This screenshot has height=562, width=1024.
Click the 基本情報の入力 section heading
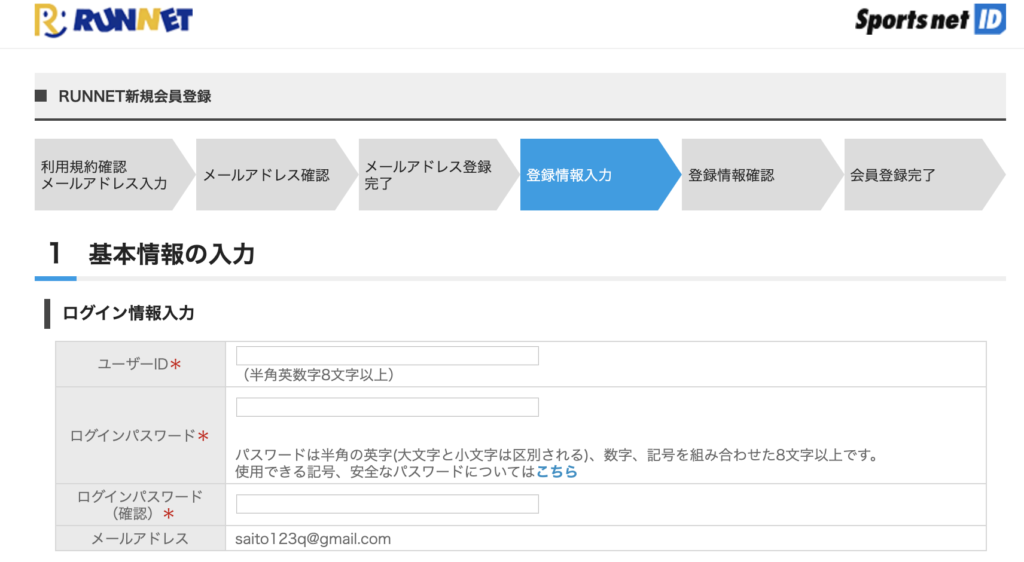click(171, 254)
